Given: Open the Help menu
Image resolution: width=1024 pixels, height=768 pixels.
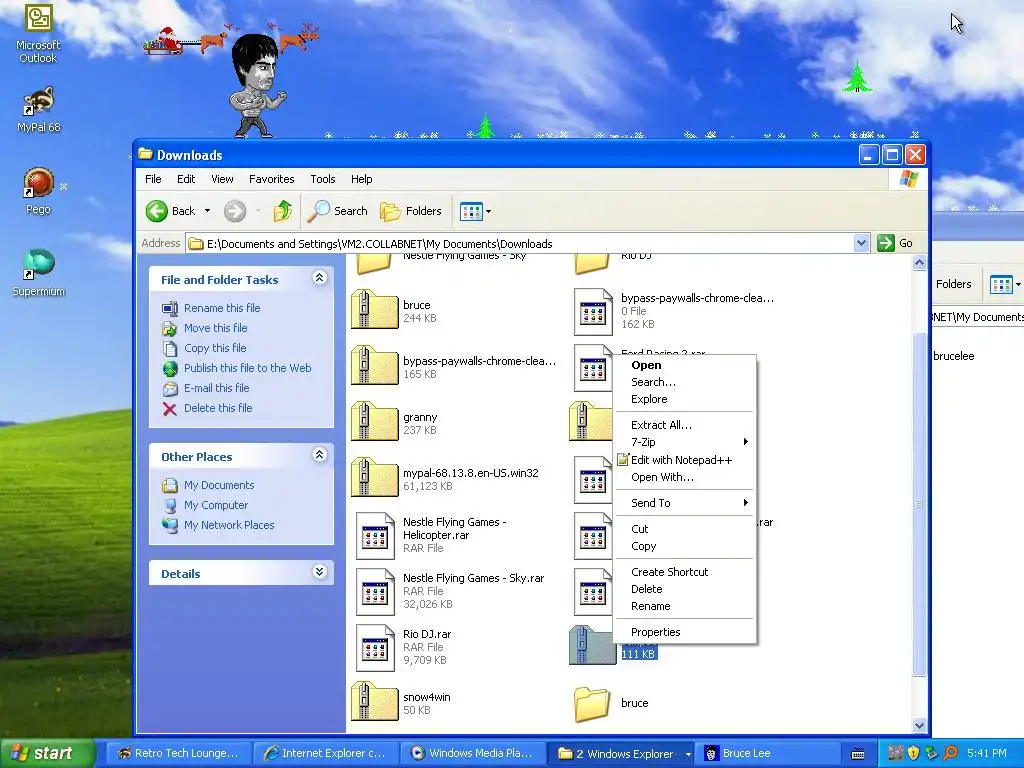Looking at the screenshot, I should coord(361,179).
